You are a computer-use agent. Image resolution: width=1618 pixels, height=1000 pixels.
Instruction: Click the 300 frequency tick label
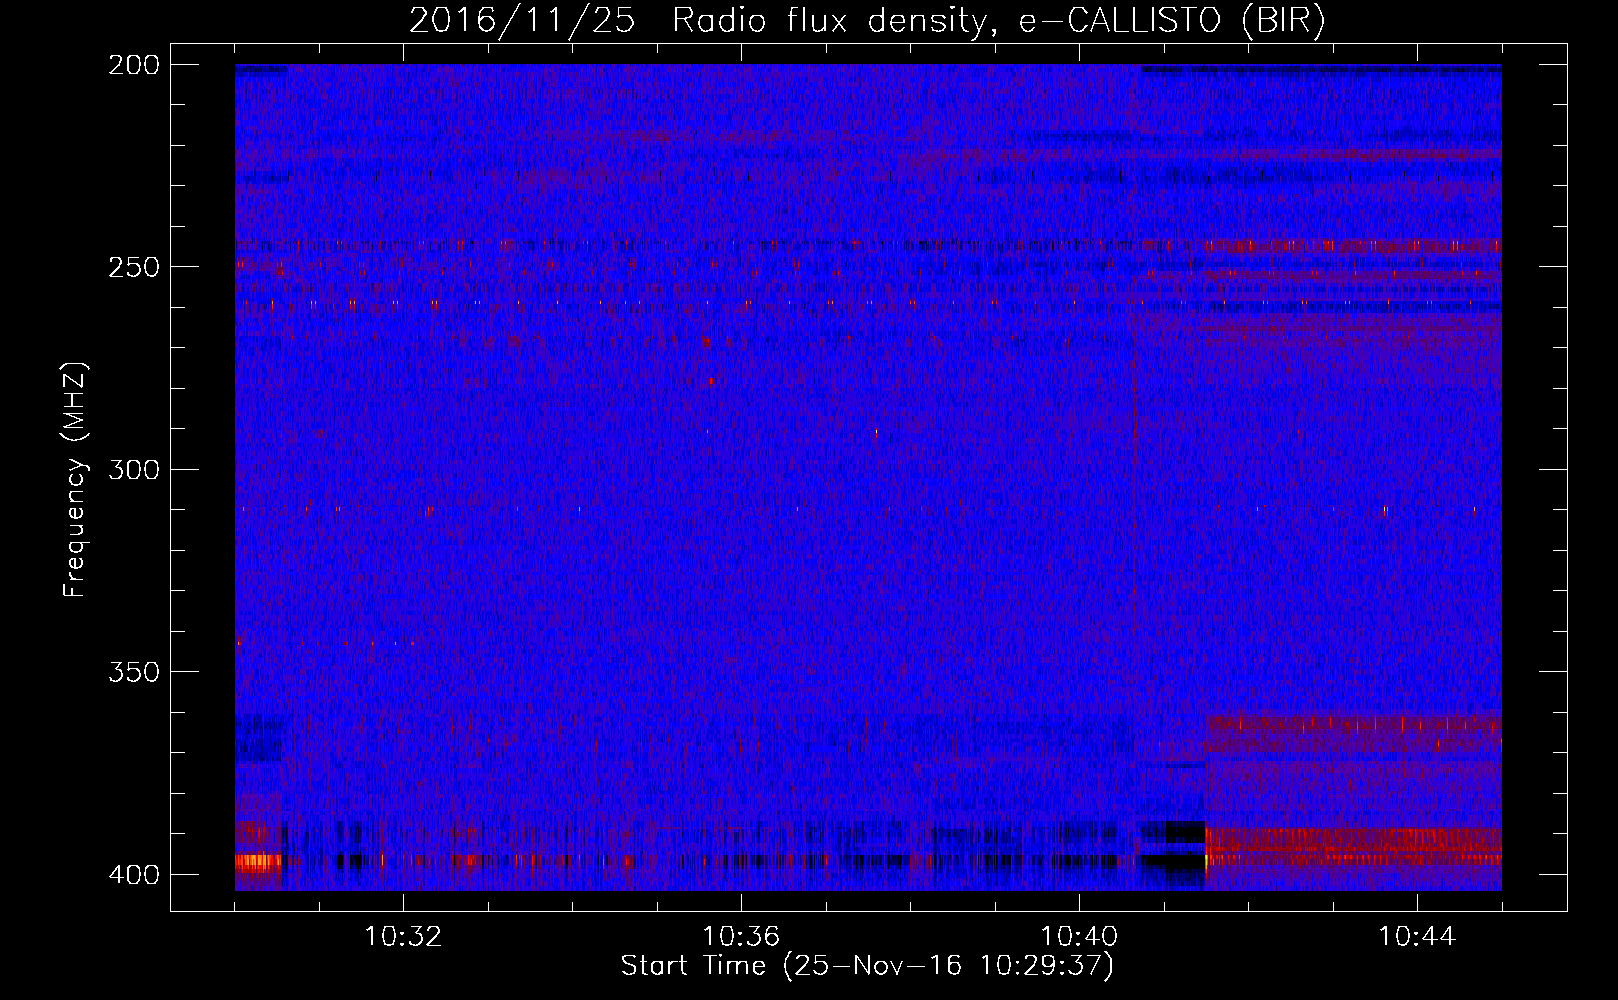tap(133, 470)
